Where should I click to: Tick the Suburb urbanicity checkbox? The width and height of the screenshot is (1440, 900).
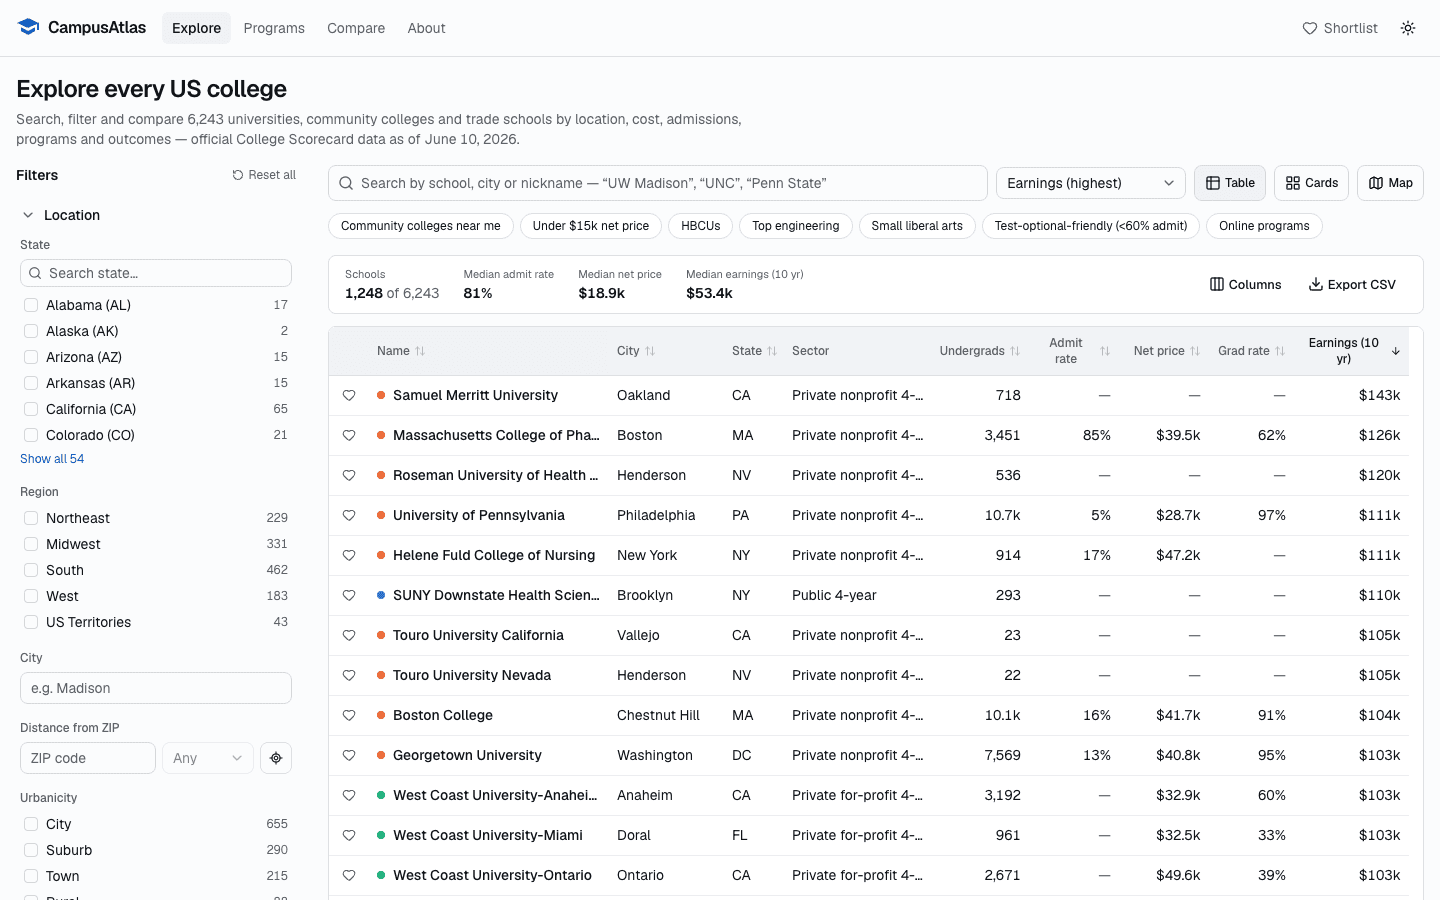pyautogui.click(x=31, y=850)
